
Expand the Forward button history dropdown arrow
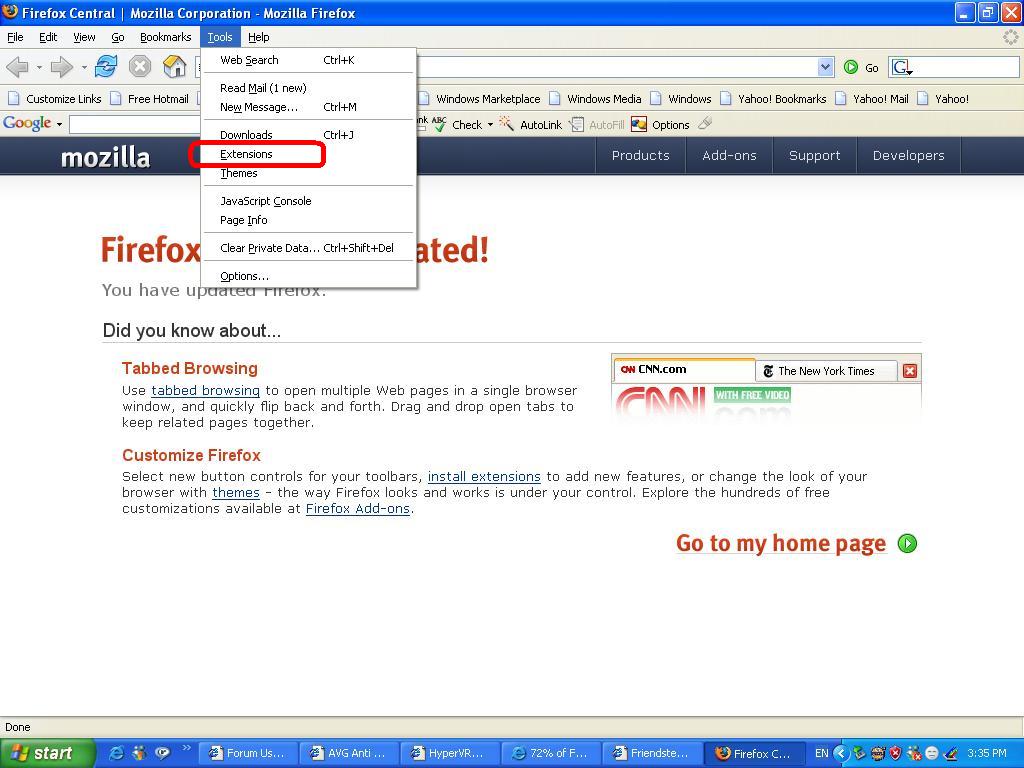(84, 67)
